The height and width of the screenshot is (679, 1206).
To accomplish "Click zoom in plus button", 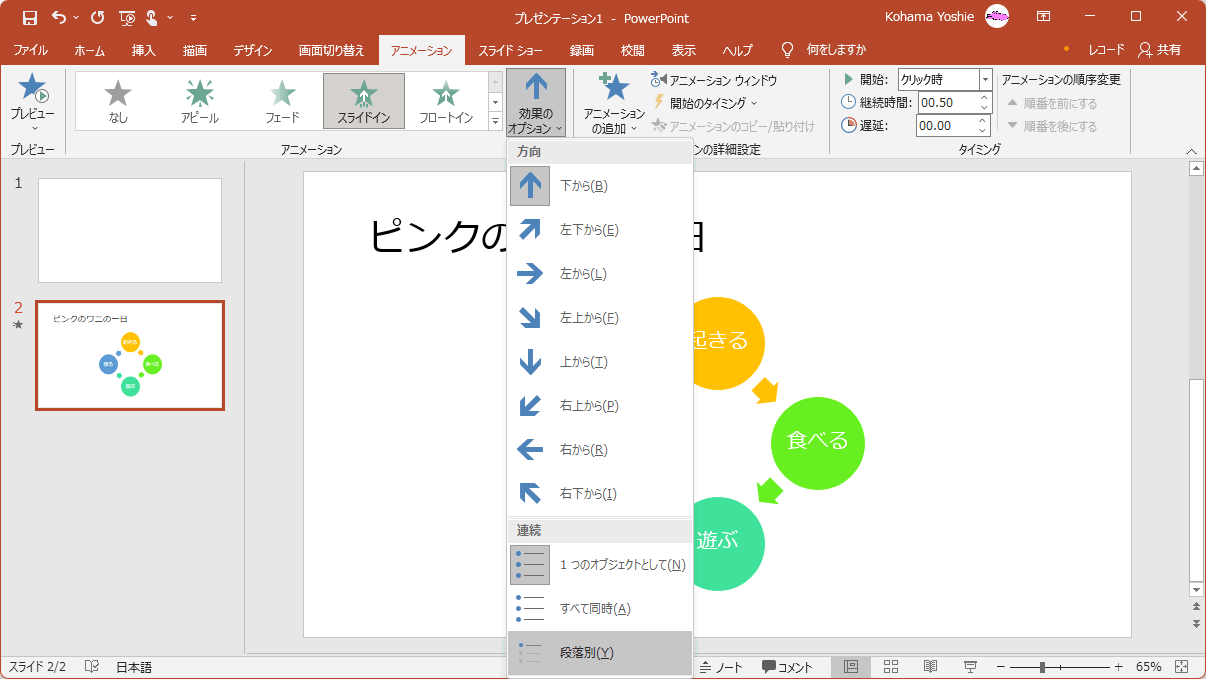I will 1119,667.
